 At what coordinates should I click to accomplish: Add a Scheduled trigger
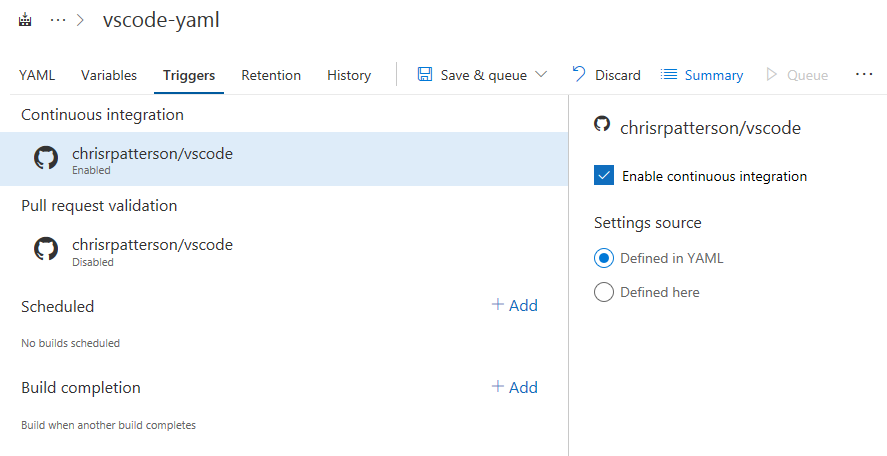tap(515, 305)
